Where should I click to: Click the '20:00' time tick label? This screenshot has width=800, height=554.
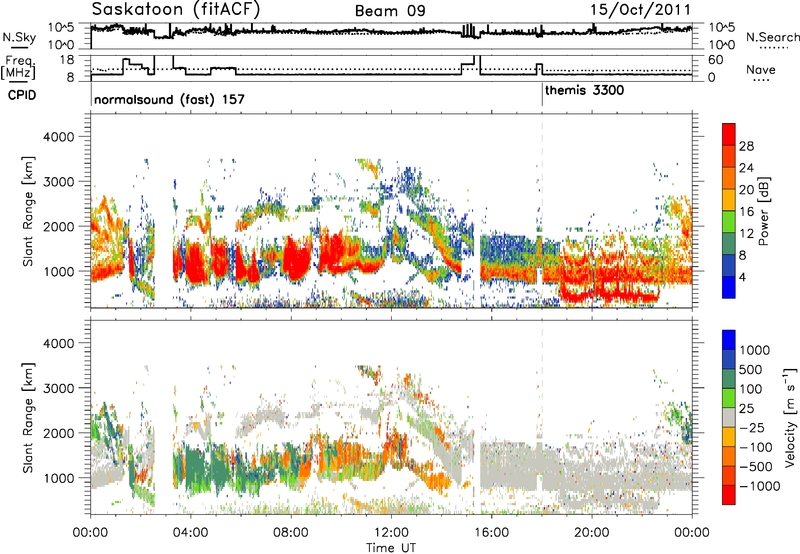tap(592, 532)
